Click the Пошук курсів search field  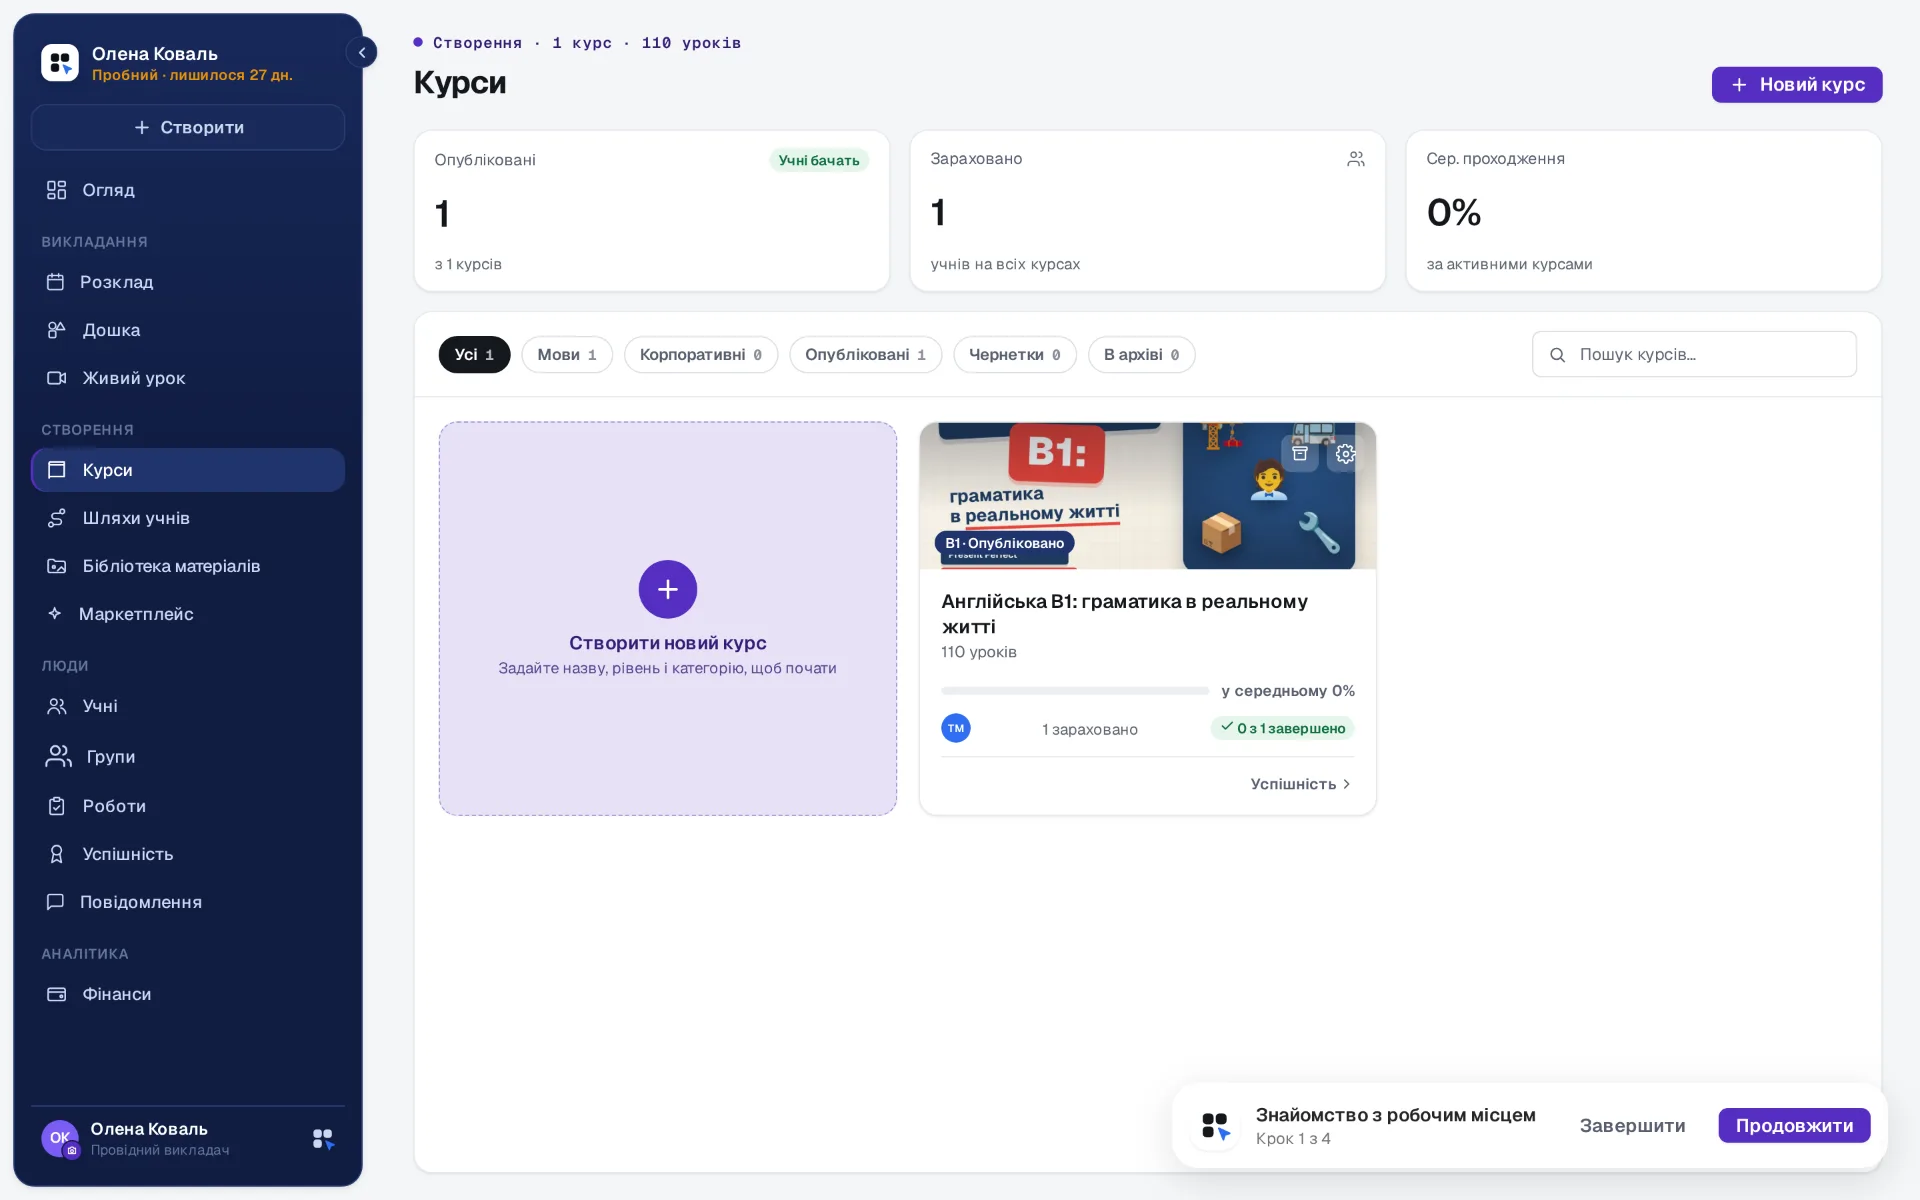[1694, 355]
